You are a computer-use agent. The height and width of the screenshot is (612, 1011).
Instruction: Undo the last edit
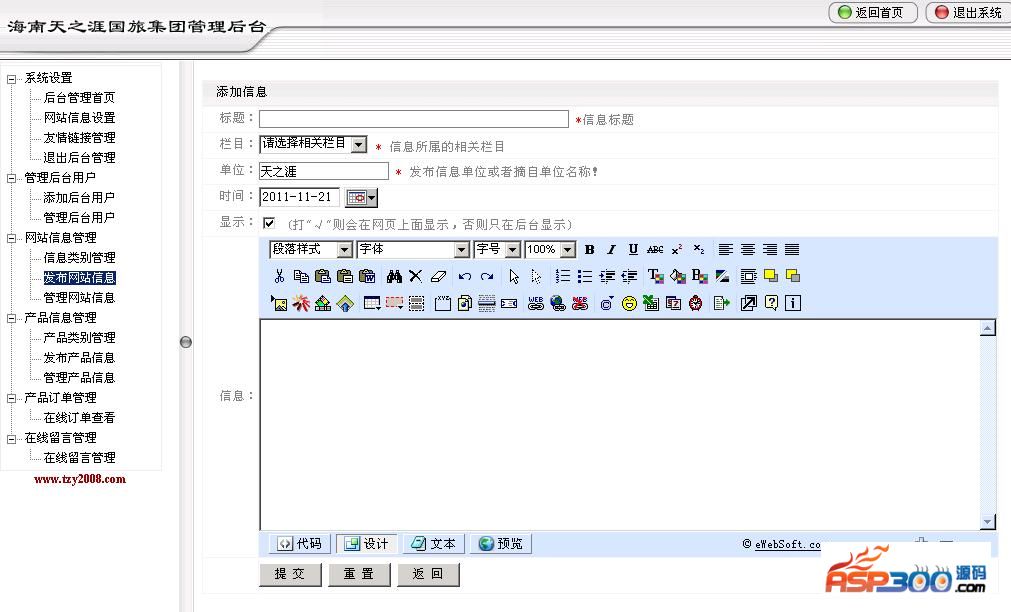point(465,276)
